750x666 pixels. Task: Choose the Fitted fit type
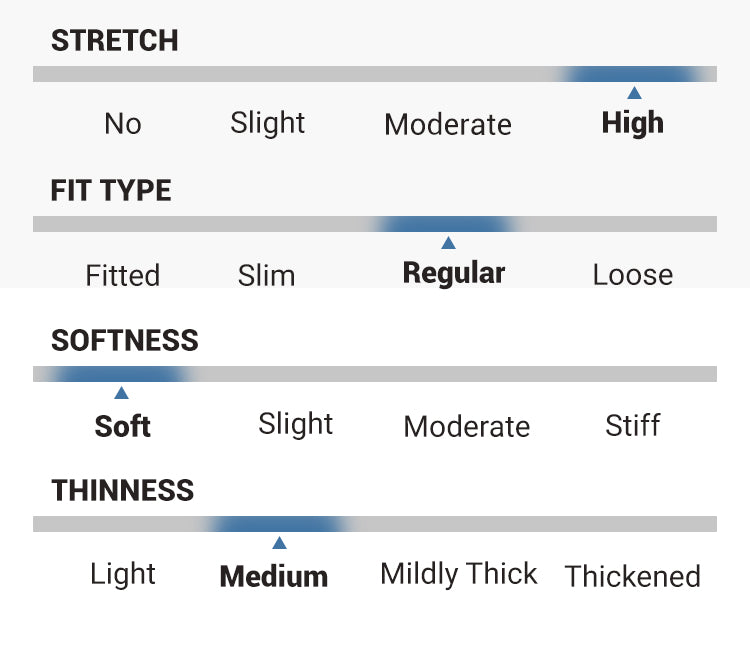pos(123,274)
